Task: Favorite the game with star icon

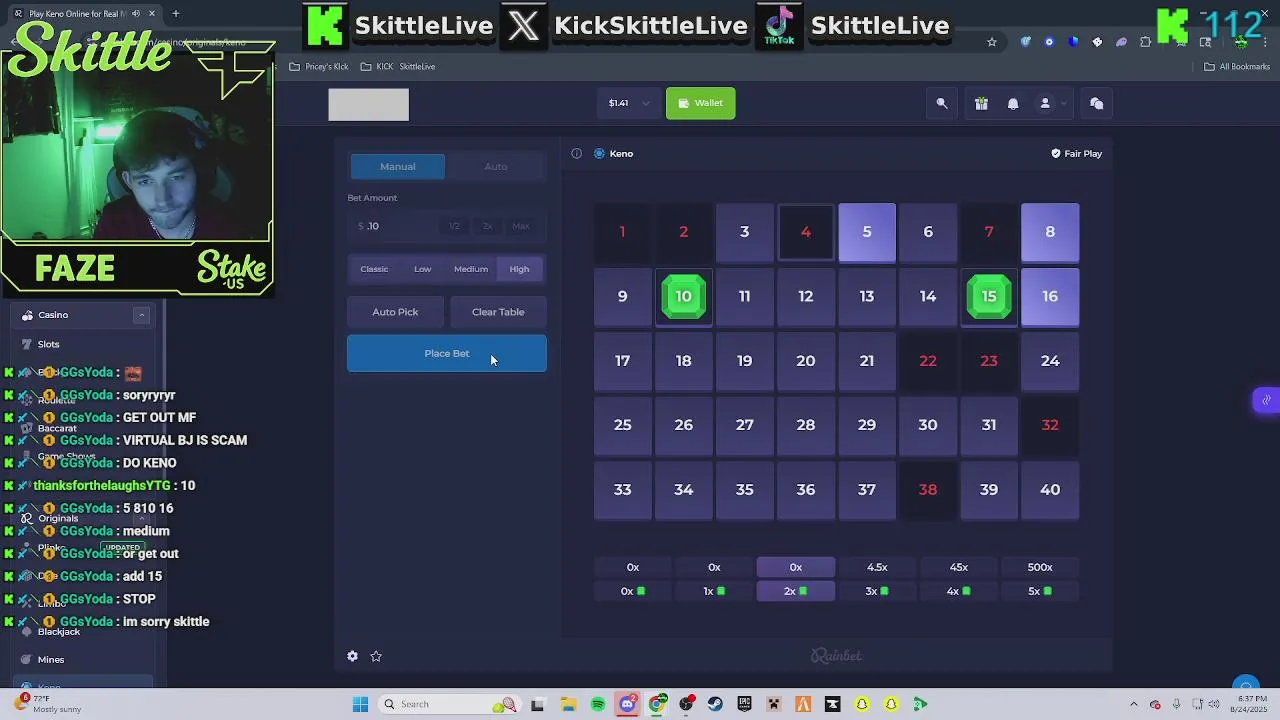Action: pyautogui.click(x=376, y=656)
